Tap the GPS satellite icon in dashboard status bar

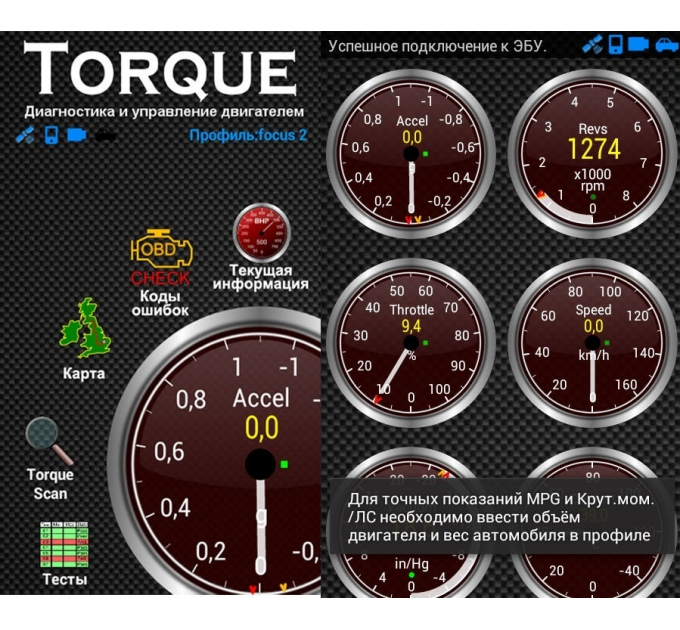click(x=592, y=44)
